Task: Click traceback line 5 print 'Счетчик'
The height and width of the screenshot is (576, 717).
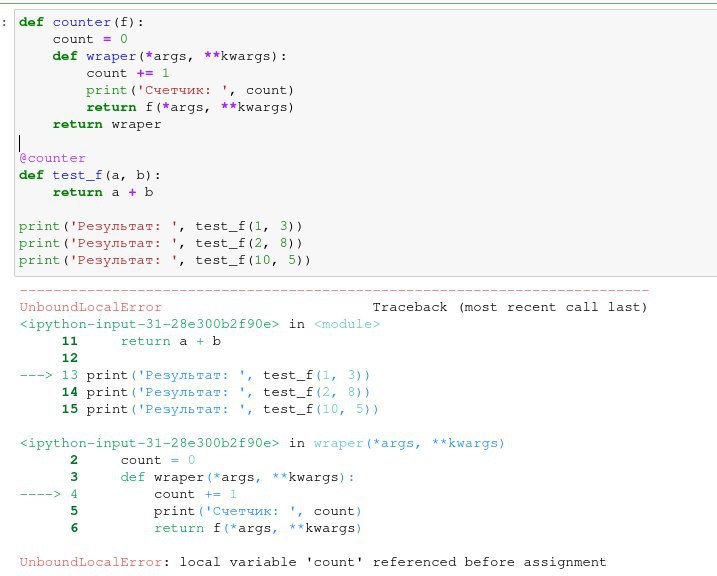Action: pos(216,511)
